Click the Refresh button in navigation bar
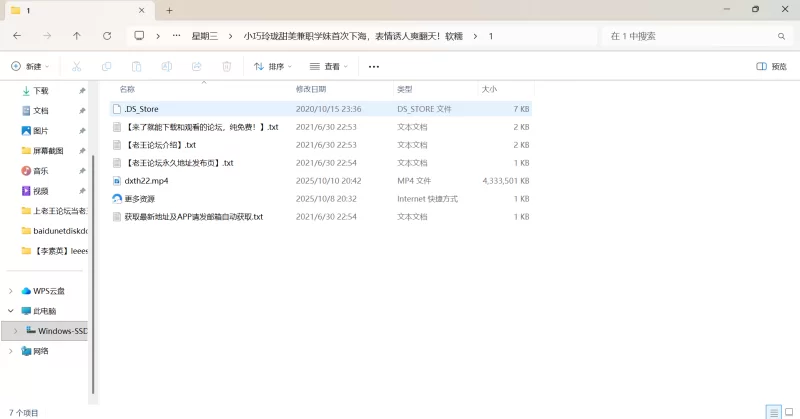Viewport: 800px width, 419px height. click(107, 36)
